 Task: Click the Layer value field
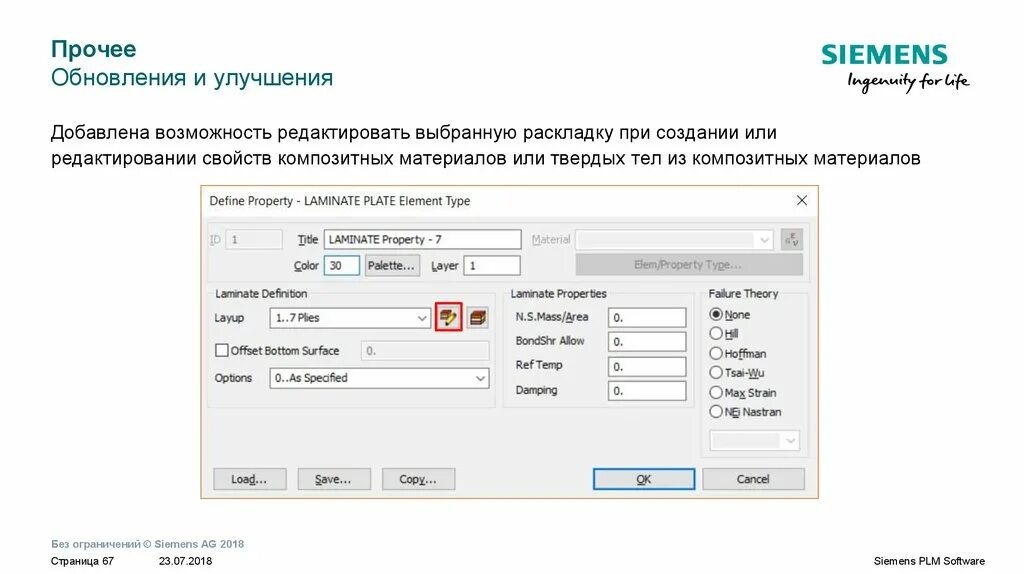492,266
